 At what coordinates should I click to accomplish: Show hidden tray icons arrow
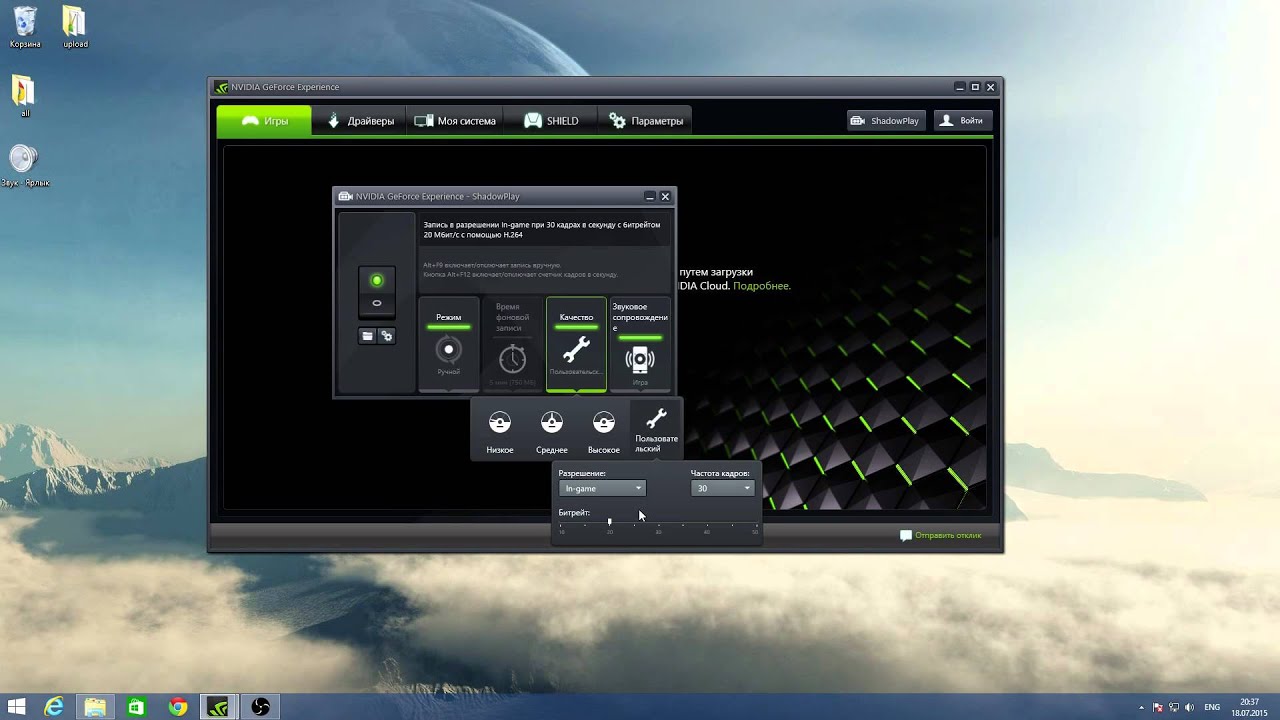pyautogui.click(x=1141, y=707)
